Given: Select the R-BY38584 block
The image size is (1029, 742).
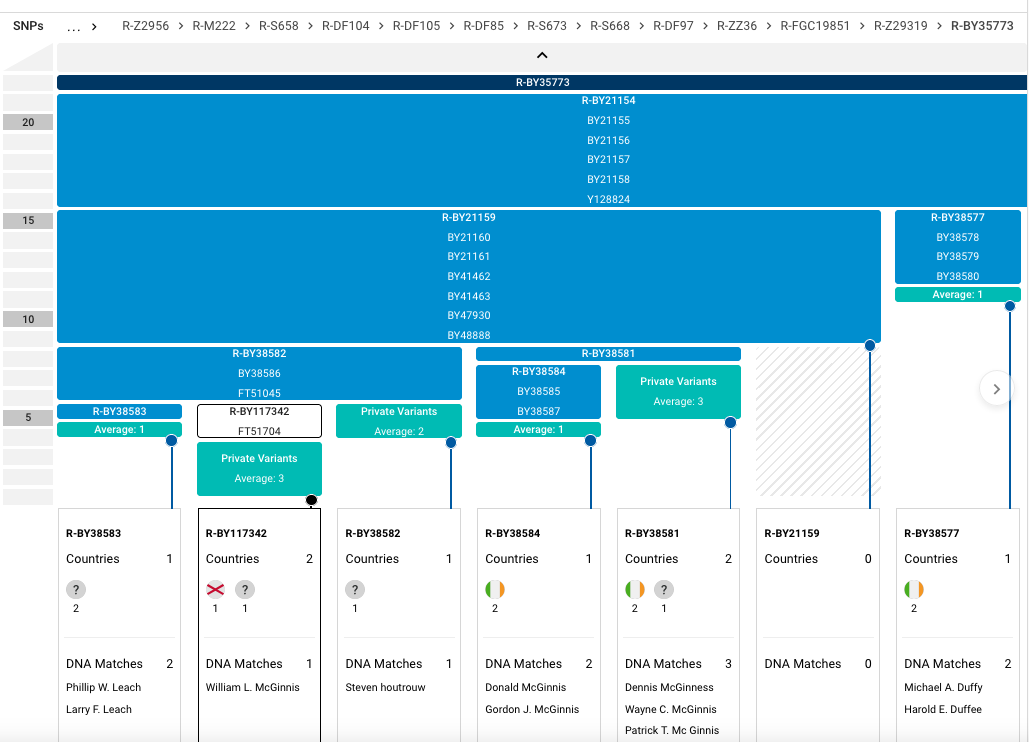Looking at the screenshot, I should [538, 392].
